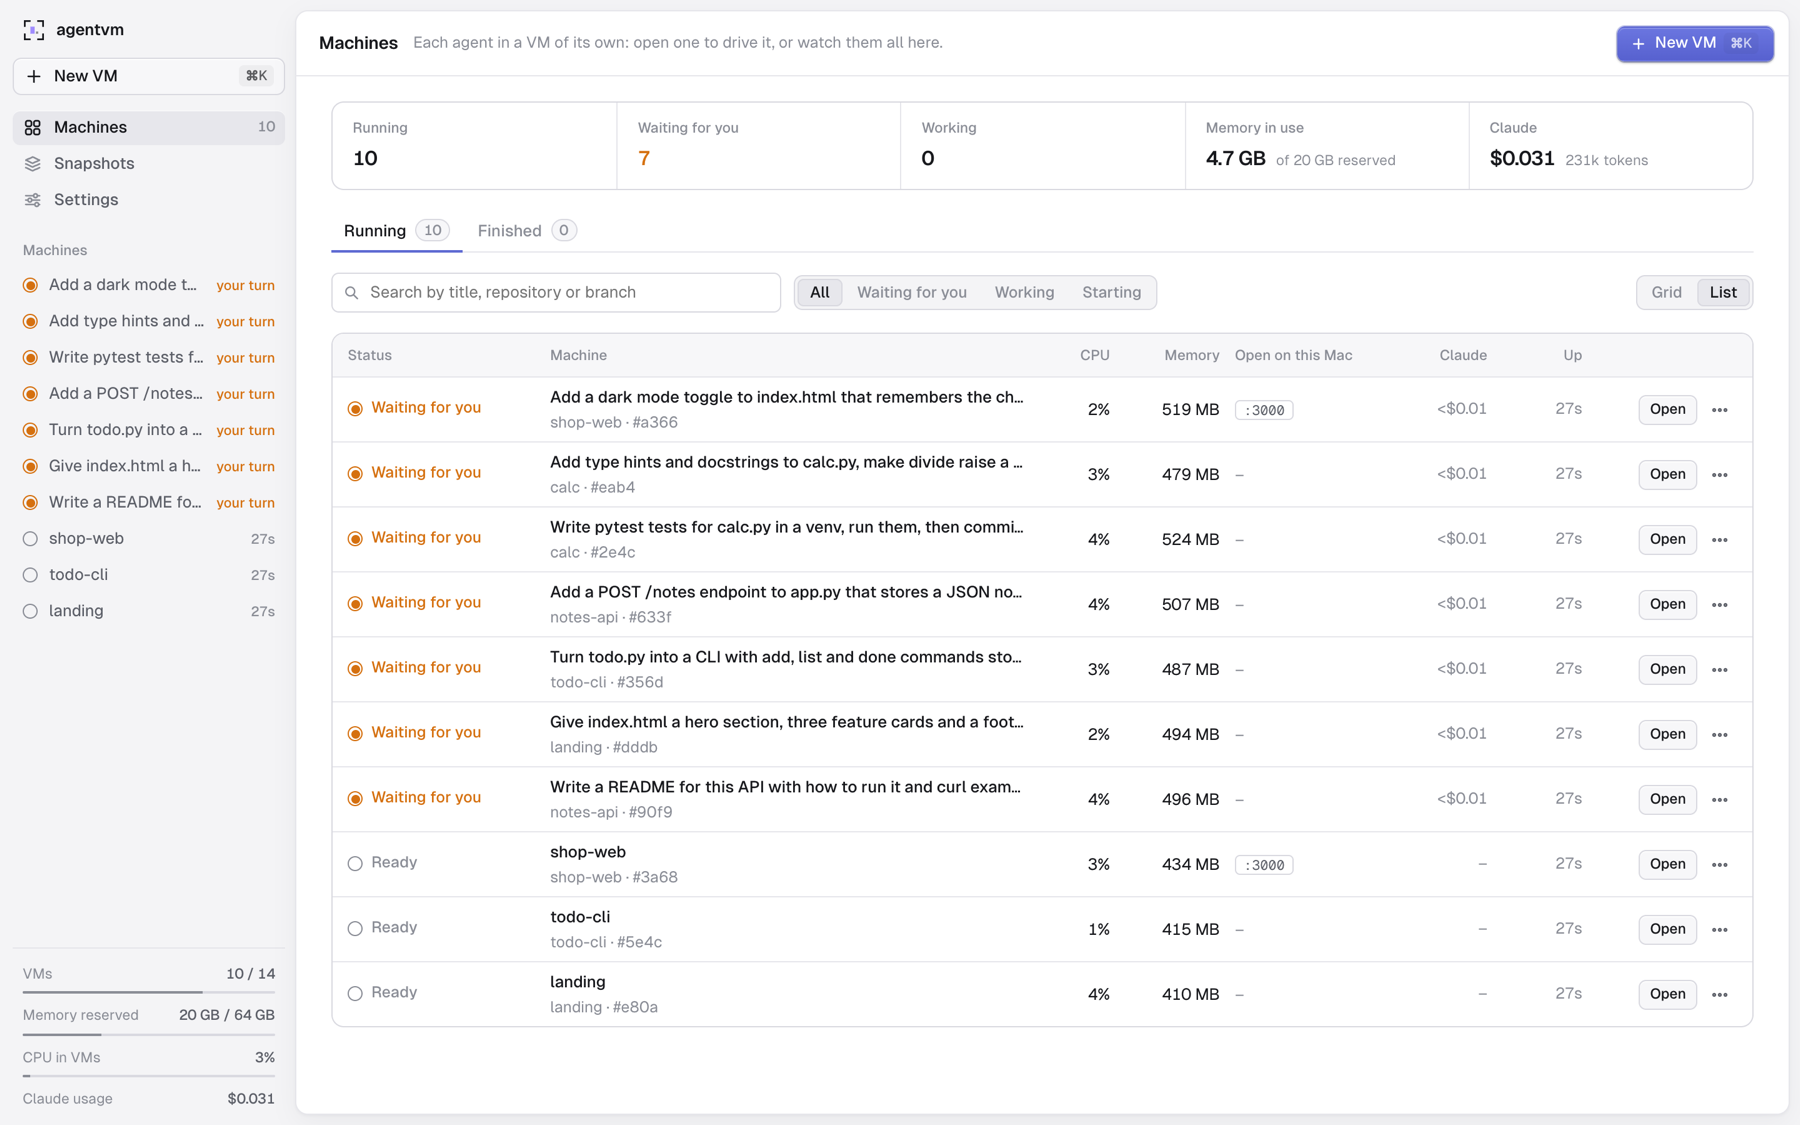The width and height of the screenshot is (1800, 1125).
Task: Select todo-cli in sidebar machines list
Action: 149,575
